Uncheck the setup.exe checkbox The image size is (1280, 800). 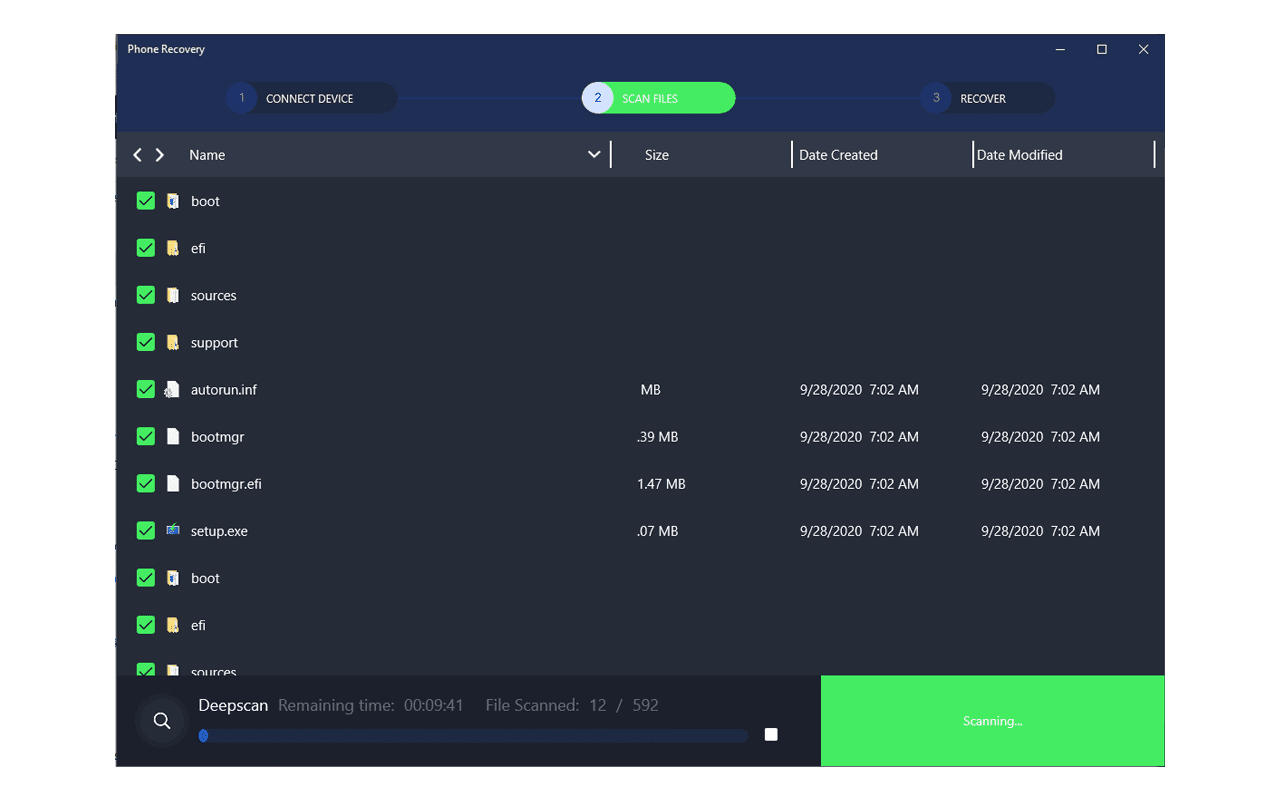pyautogui.click(x=145, y=530)
